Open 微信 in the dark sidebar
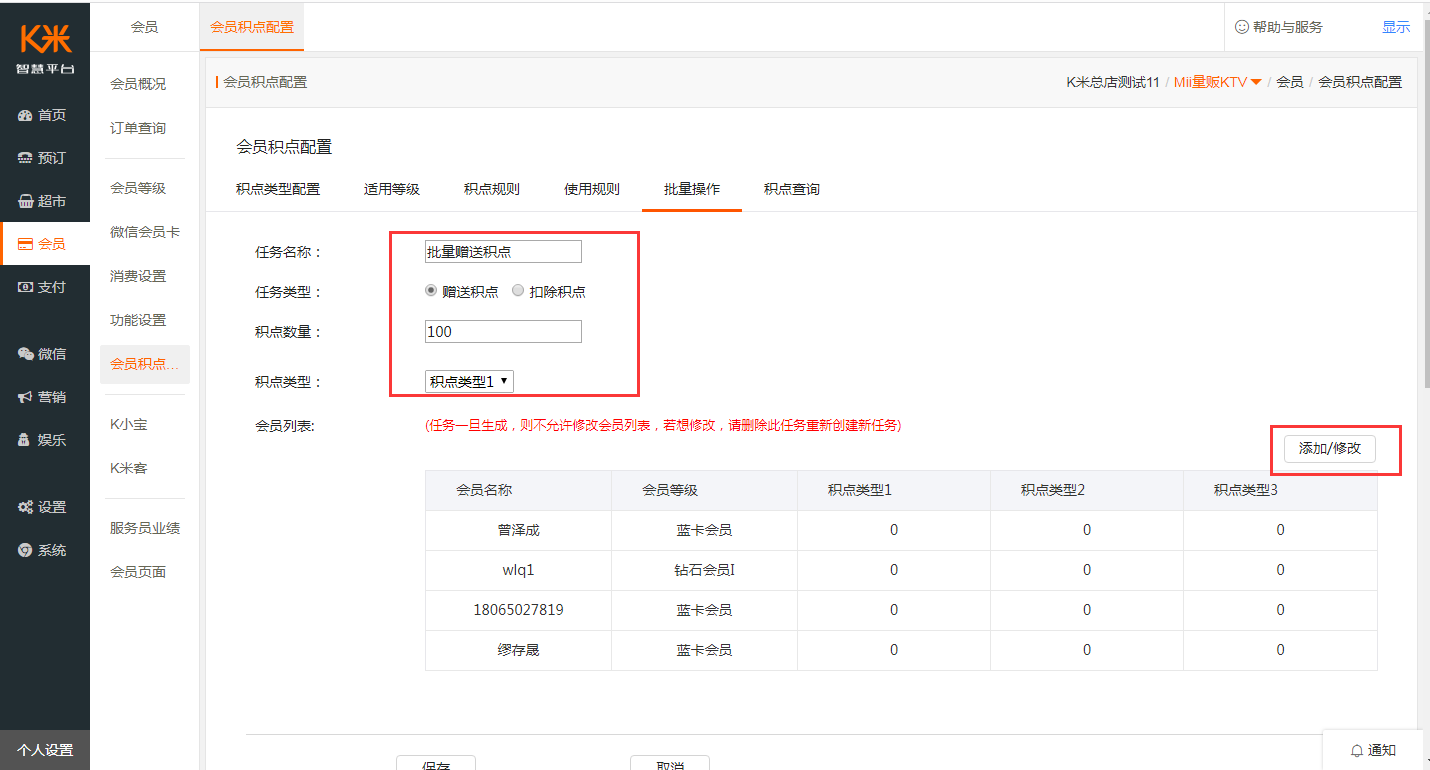The image size is (1430, 770). (45, 354)
